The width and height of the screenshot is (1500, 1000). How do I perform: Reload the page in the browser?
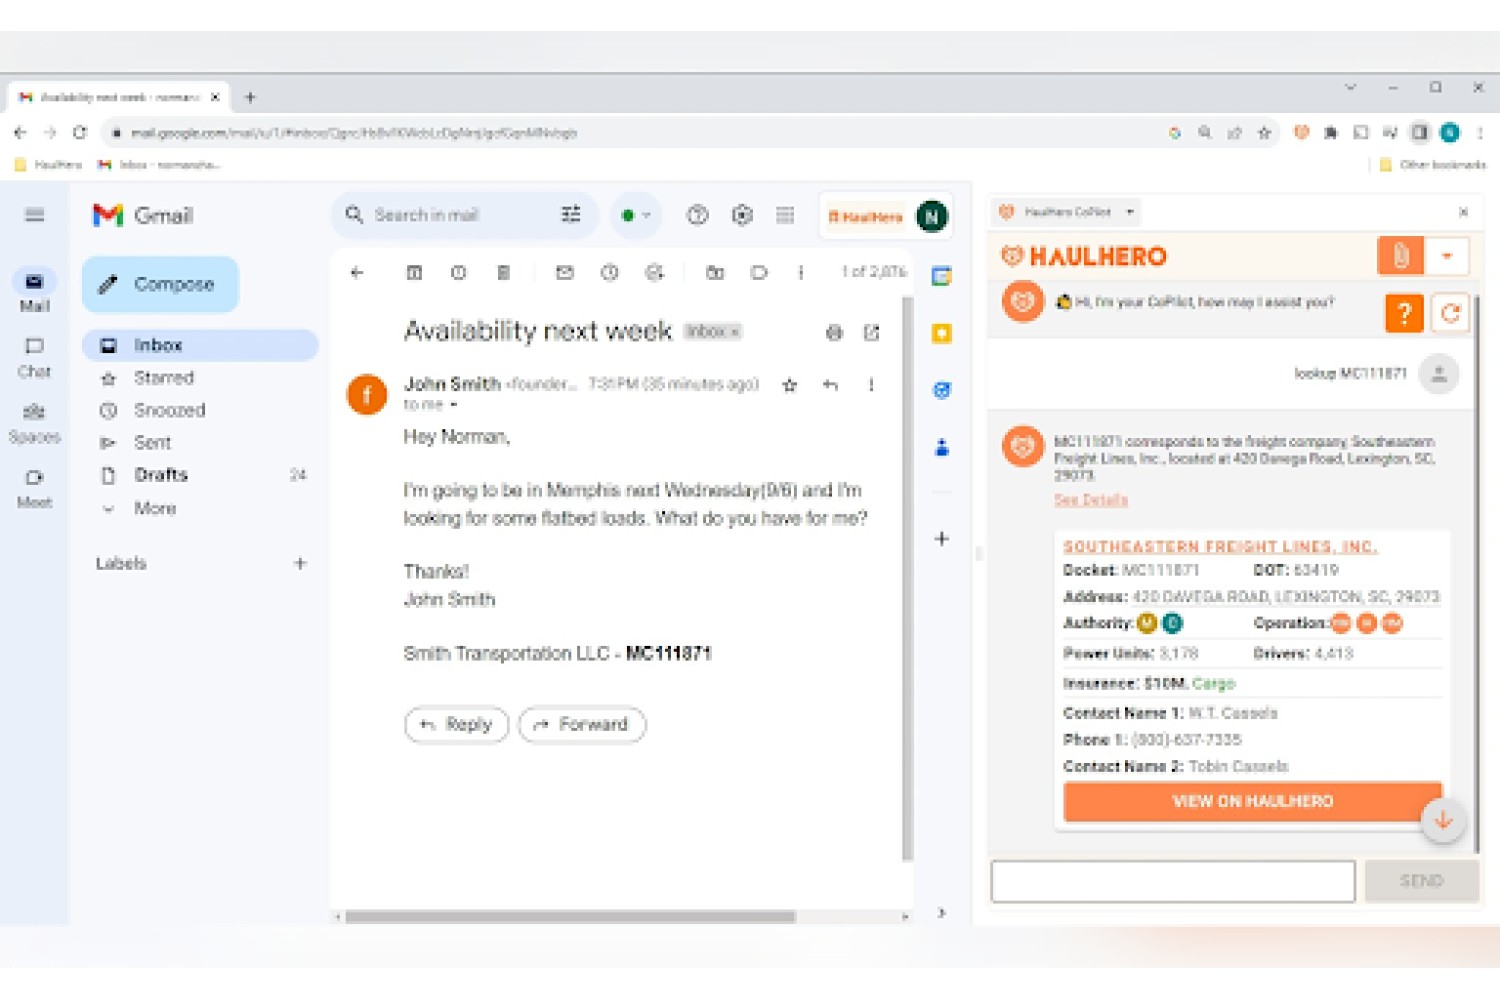pyautogui.click(x=80, y=132)
